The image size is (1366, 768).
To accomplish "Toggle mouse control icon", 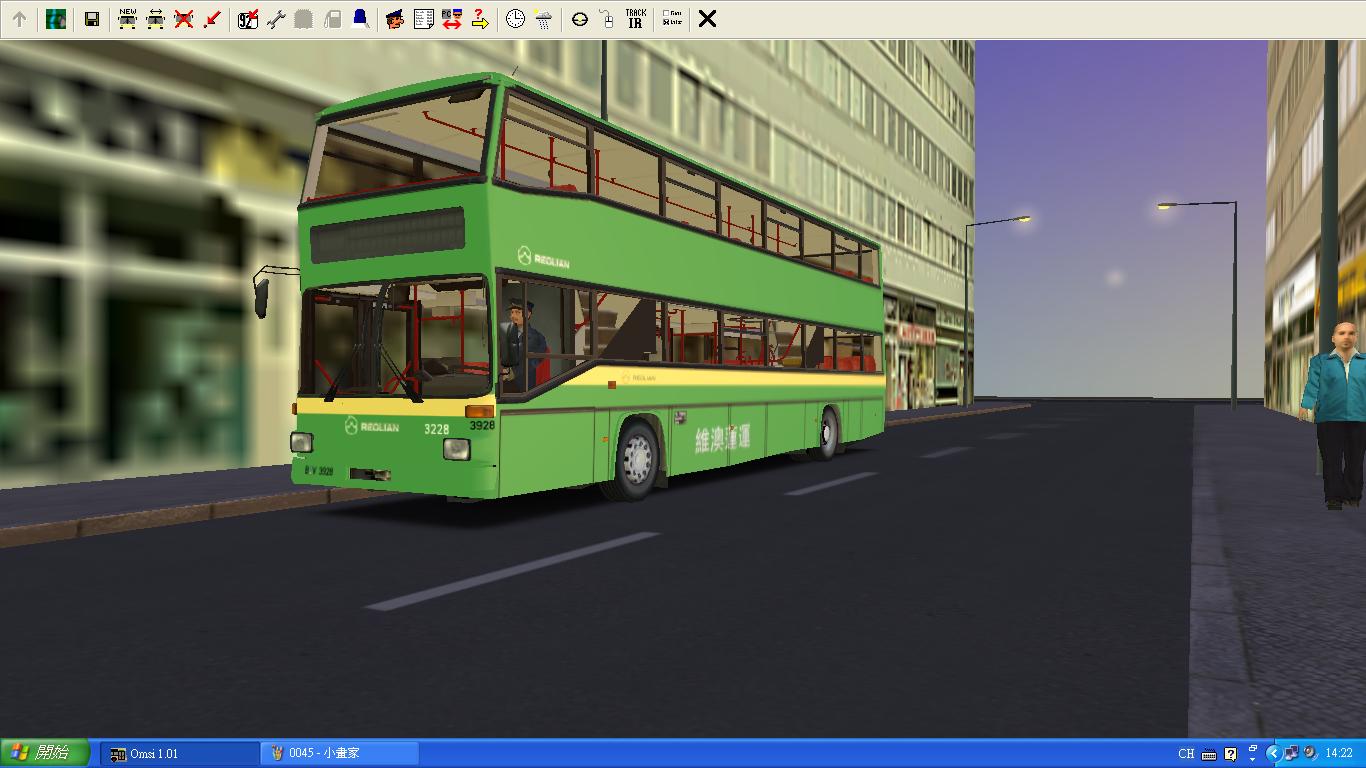I will tap(607, 19).
